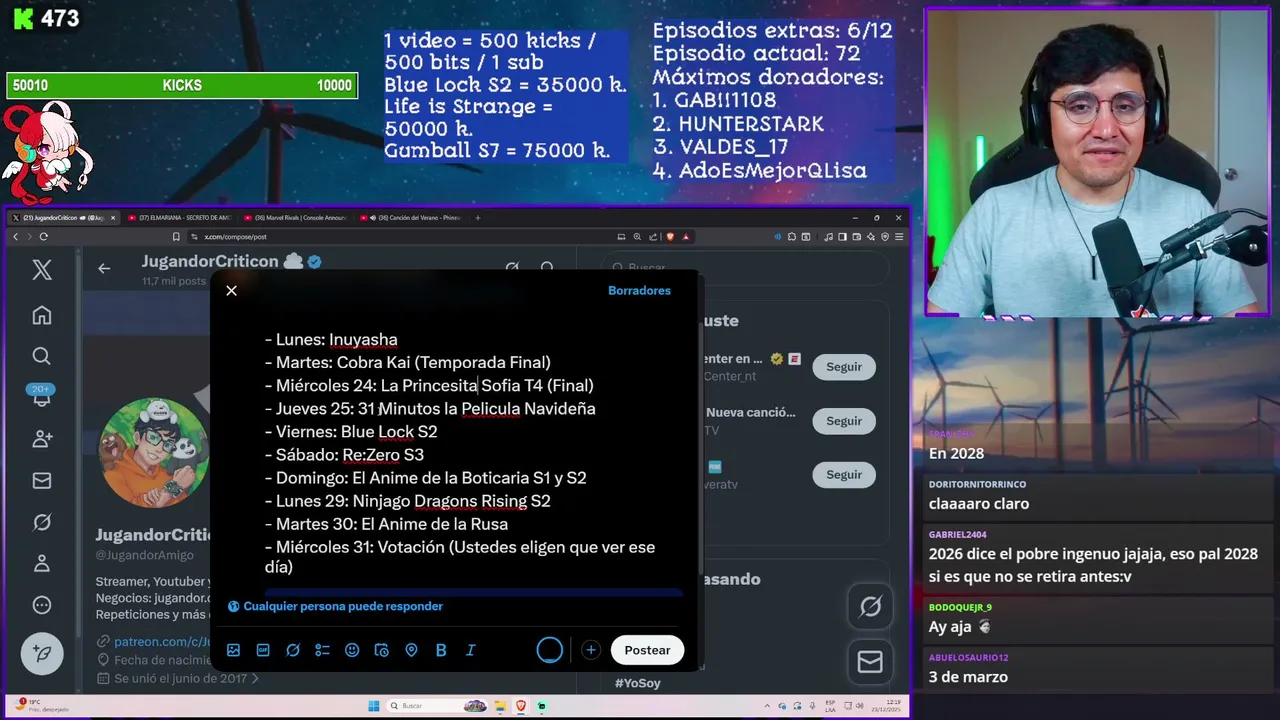
Task: Bookmark this page in the browser
Action: pos(176,237)
